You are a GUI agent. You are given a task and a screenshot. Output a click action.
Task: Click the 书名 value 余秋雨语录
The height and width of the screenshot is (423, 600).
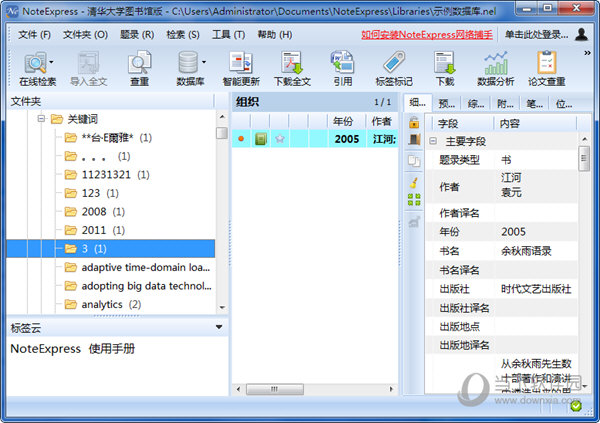tap(526, 251)
